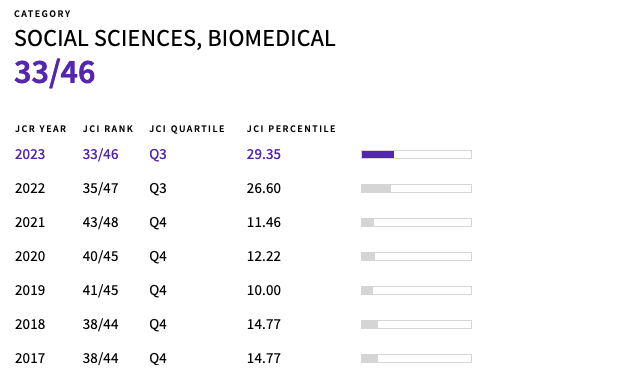Click the 2023 percentile value 29.35
The width and height of the screenshot is (631, 386).
pyautogui.click(x=264, y=154)
